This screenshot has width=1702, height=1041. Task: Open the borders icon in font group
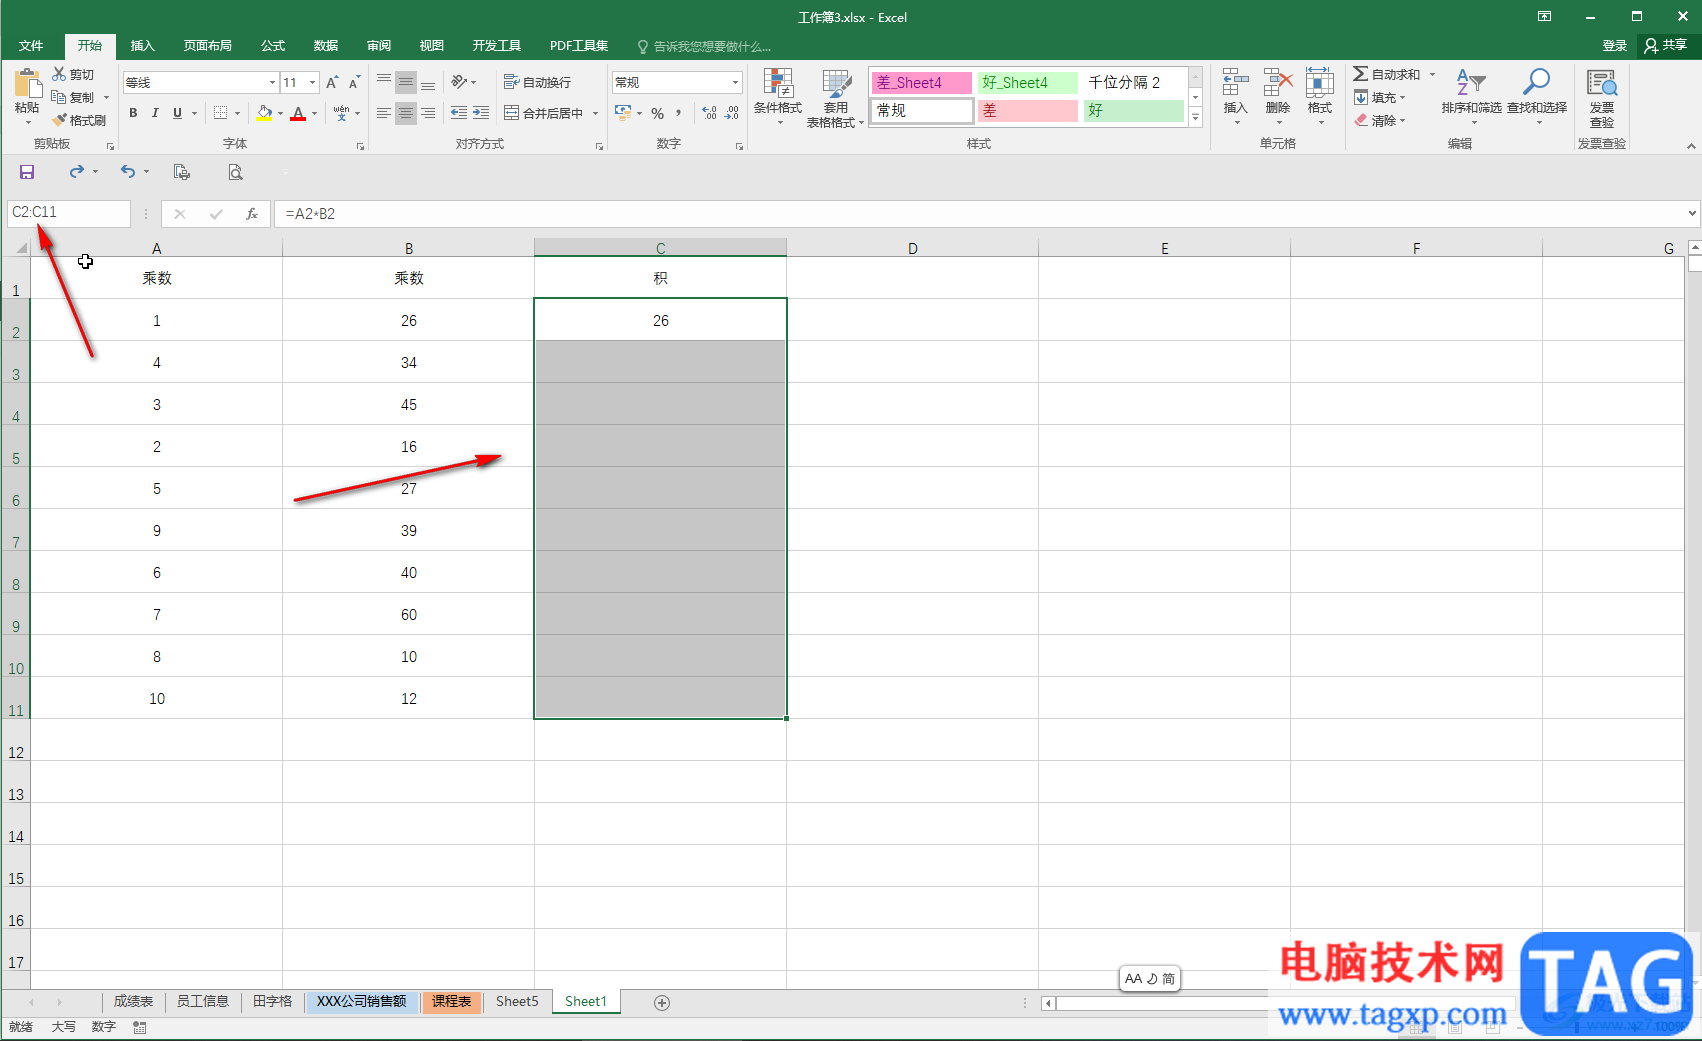click(x=221, y=113)
